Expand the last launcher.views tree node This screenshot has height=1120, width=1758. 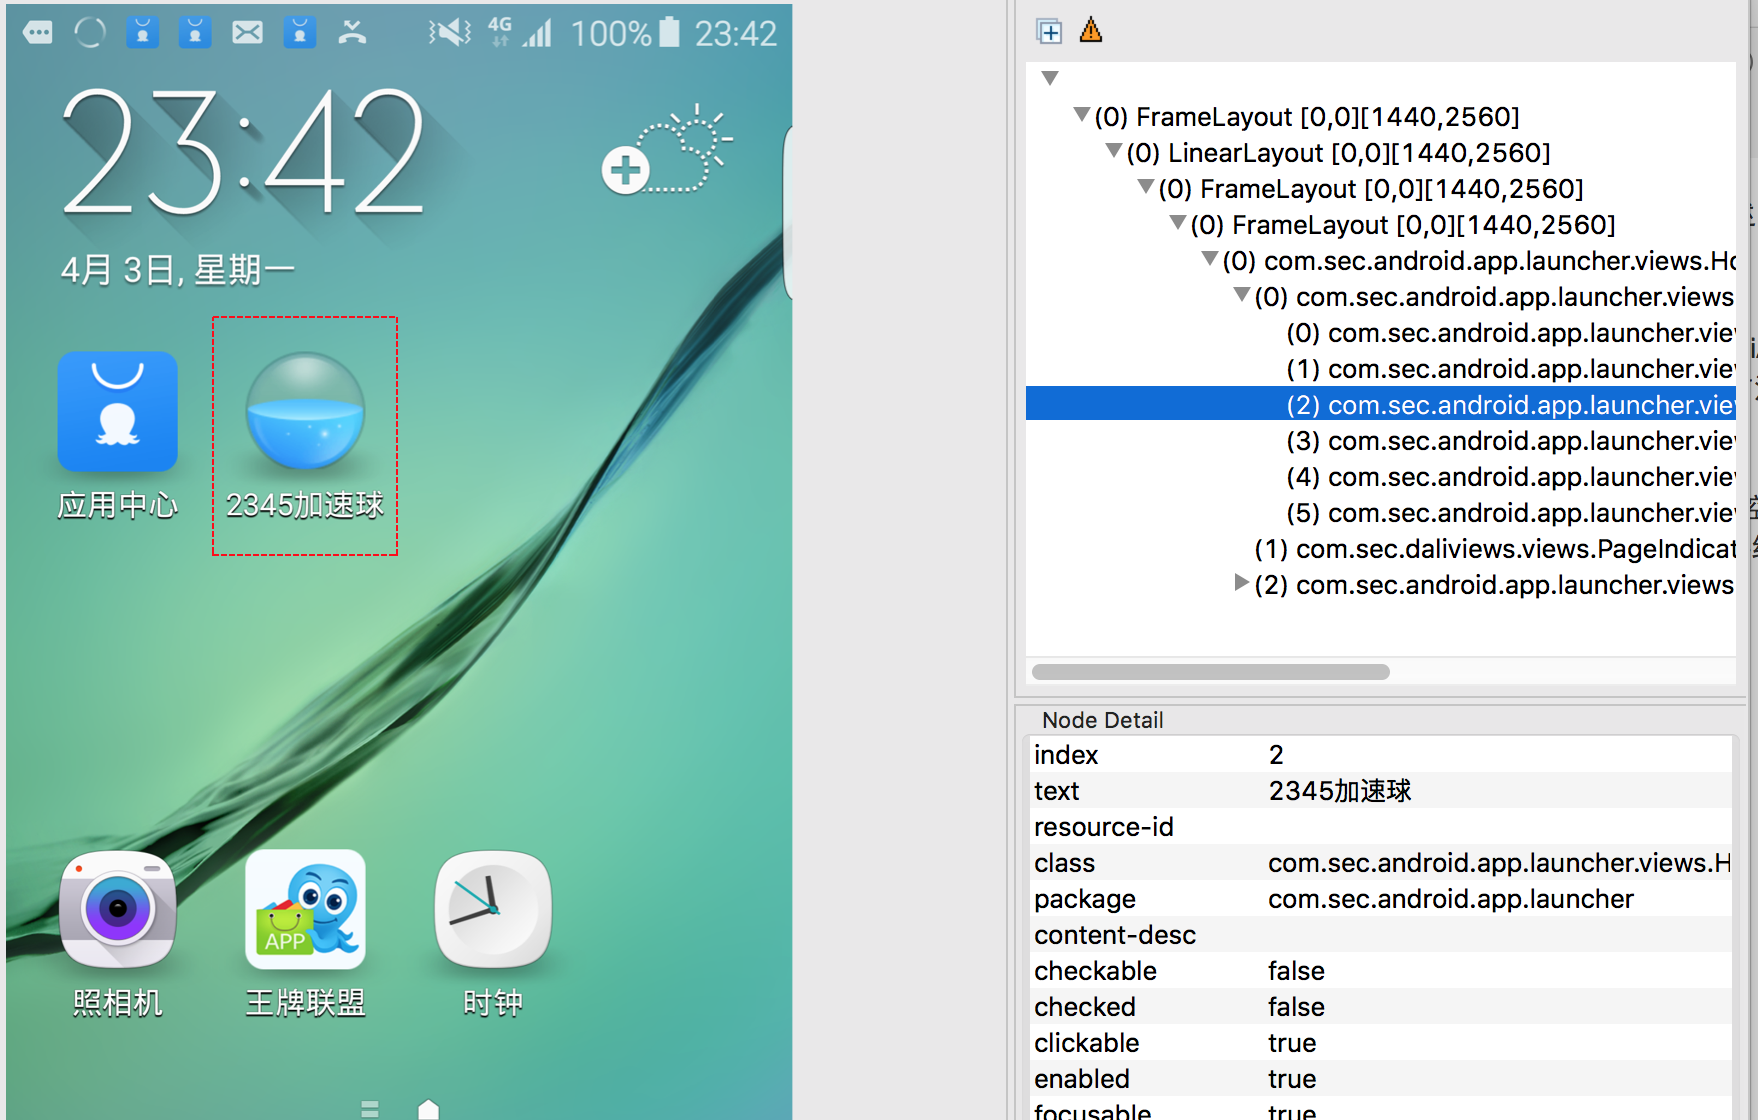point(1240,584)
